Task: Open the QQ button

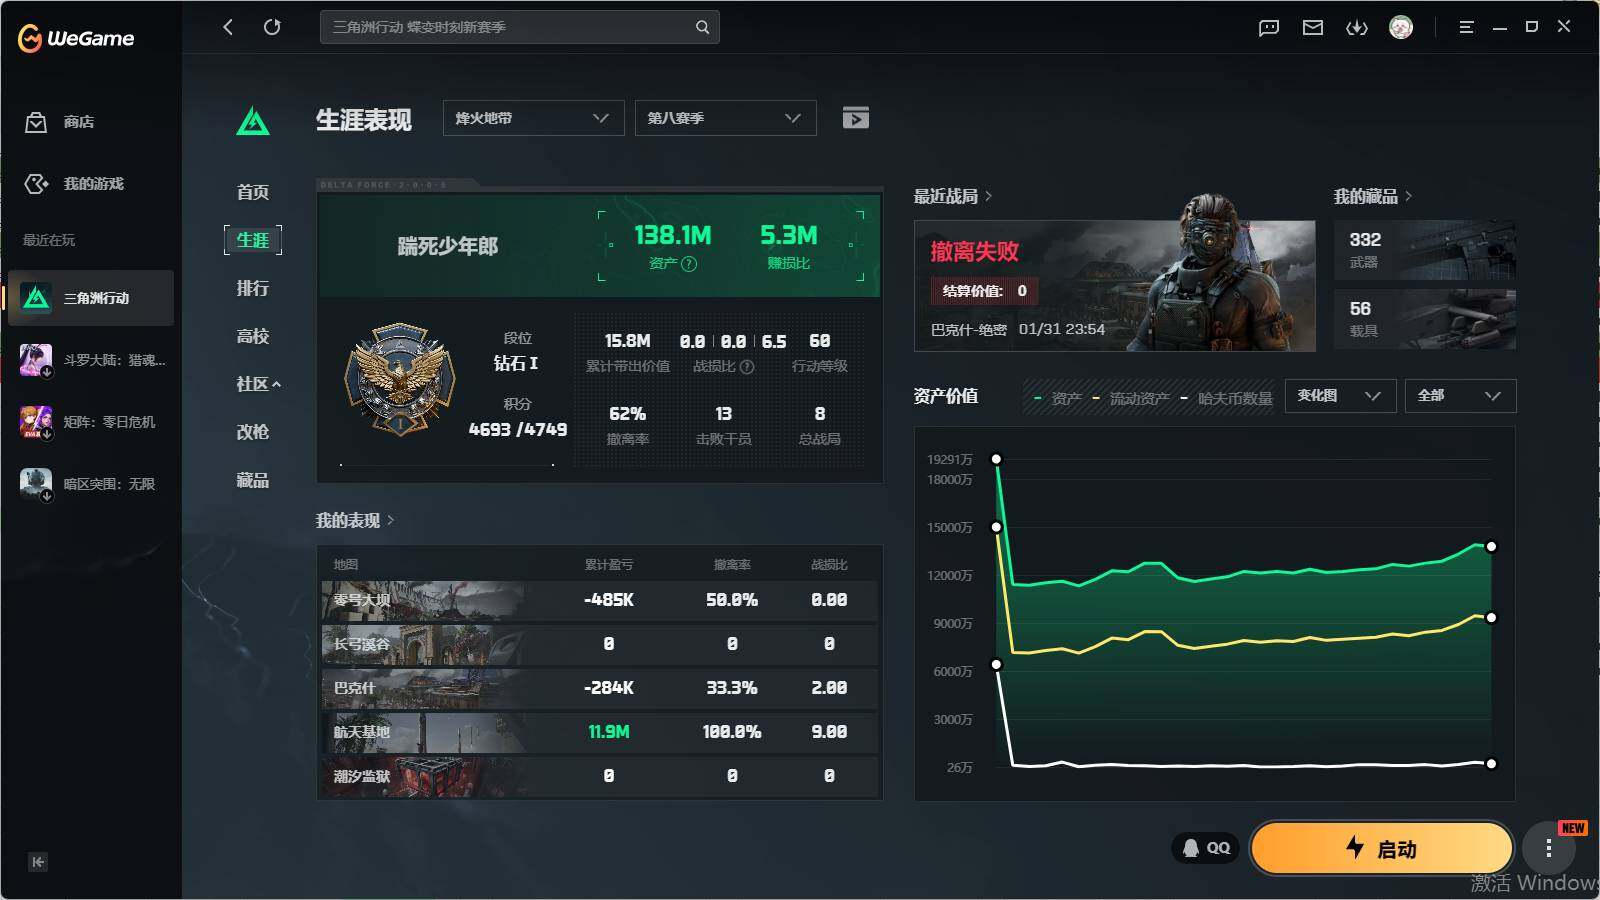Action: click(1206, 848)
